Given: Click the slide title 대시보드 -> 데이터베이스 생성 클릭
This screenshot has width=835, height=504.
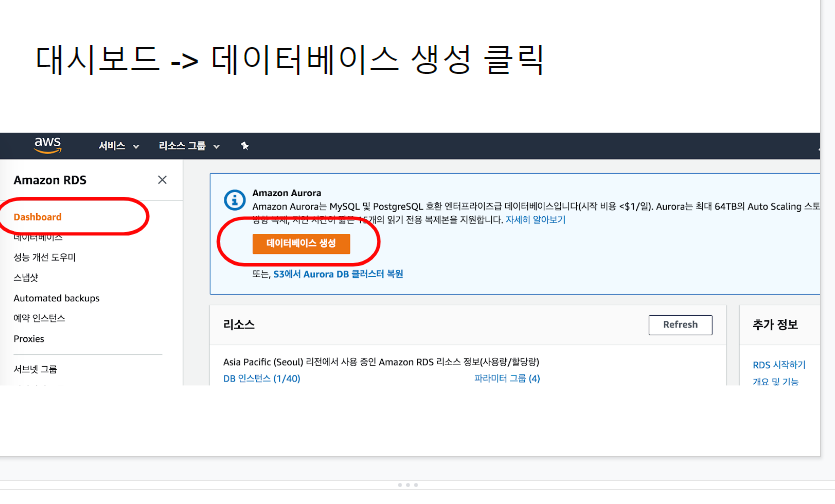Looking at the screenshot, I should [x=290, y=59].
